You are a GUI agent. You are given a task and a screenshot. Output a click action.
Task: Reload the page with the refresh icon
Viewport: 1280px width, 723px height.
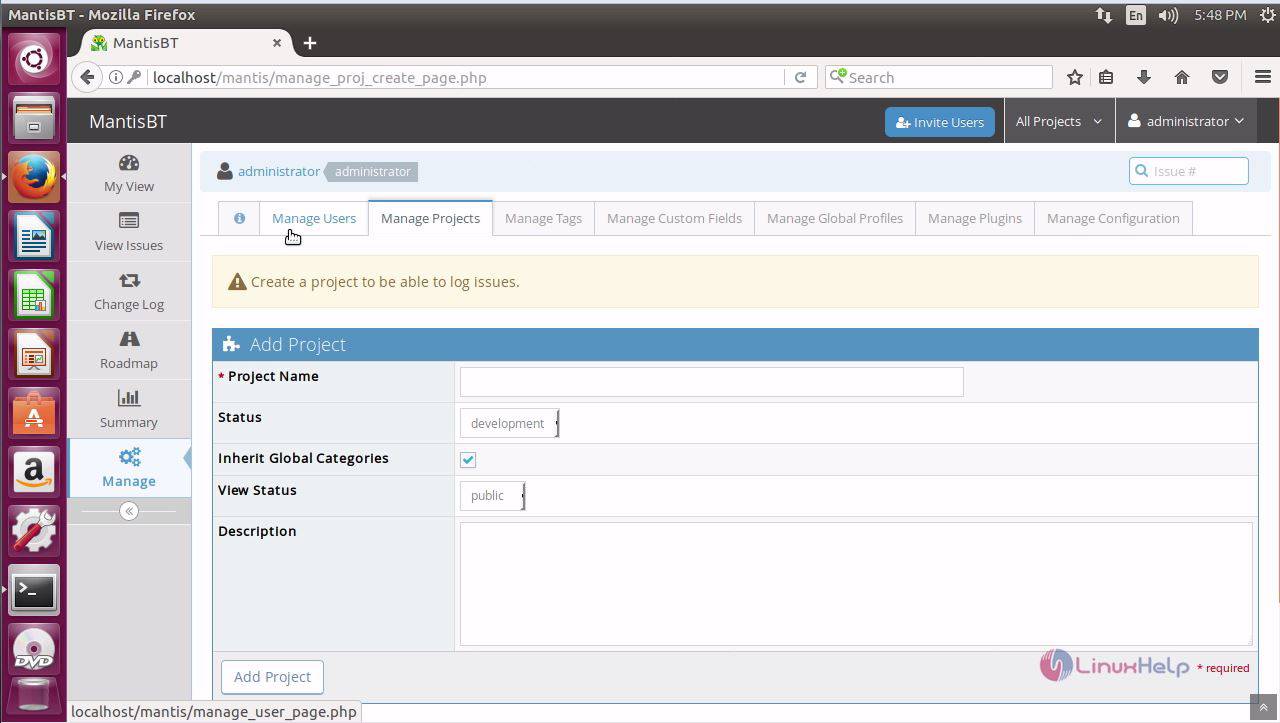tap(800, 77)
